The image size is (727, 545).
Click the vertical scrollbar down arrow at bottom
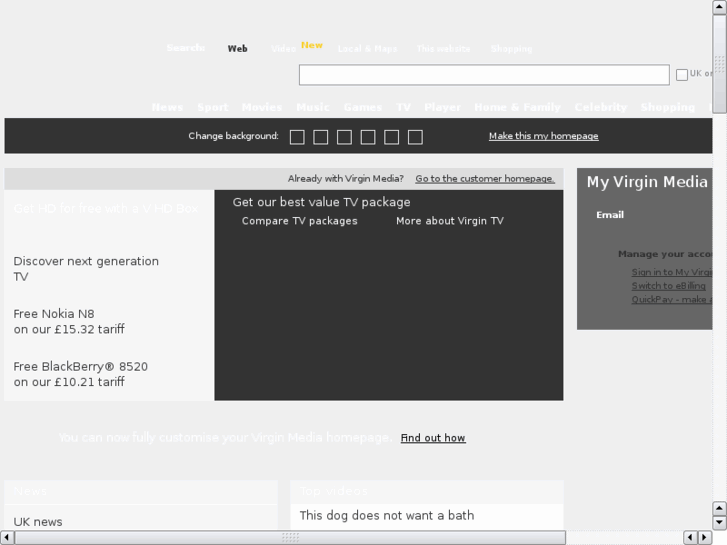(719, 522)
